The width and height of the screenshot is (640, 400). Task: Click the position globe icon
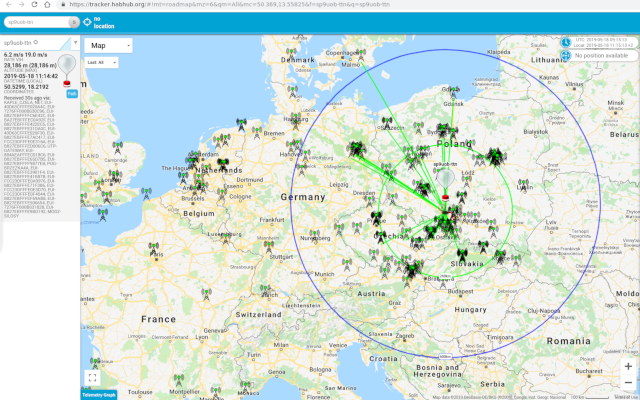(x=566, y=55)
